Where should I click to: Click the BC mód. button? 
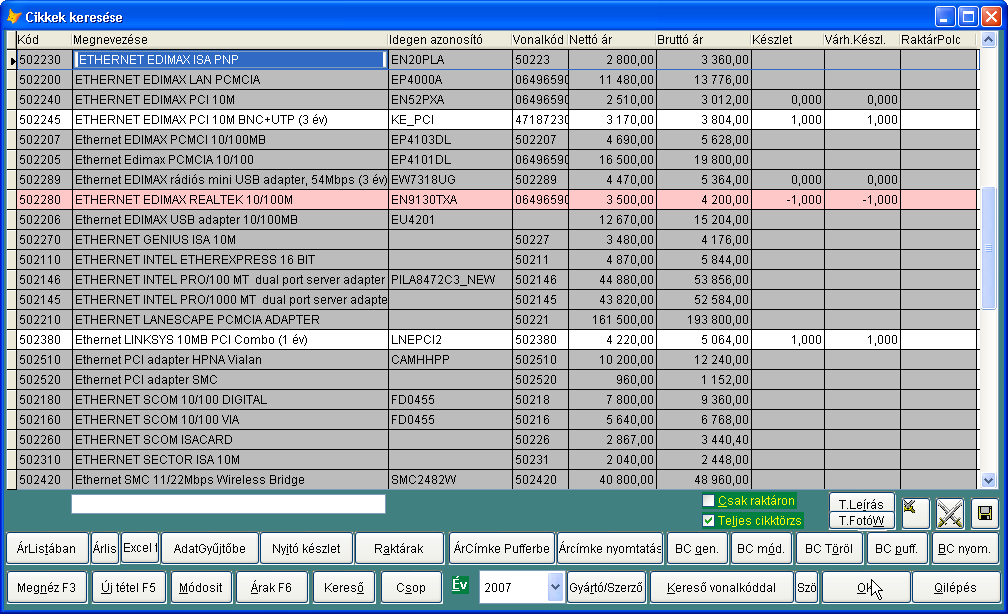[760, 548]
